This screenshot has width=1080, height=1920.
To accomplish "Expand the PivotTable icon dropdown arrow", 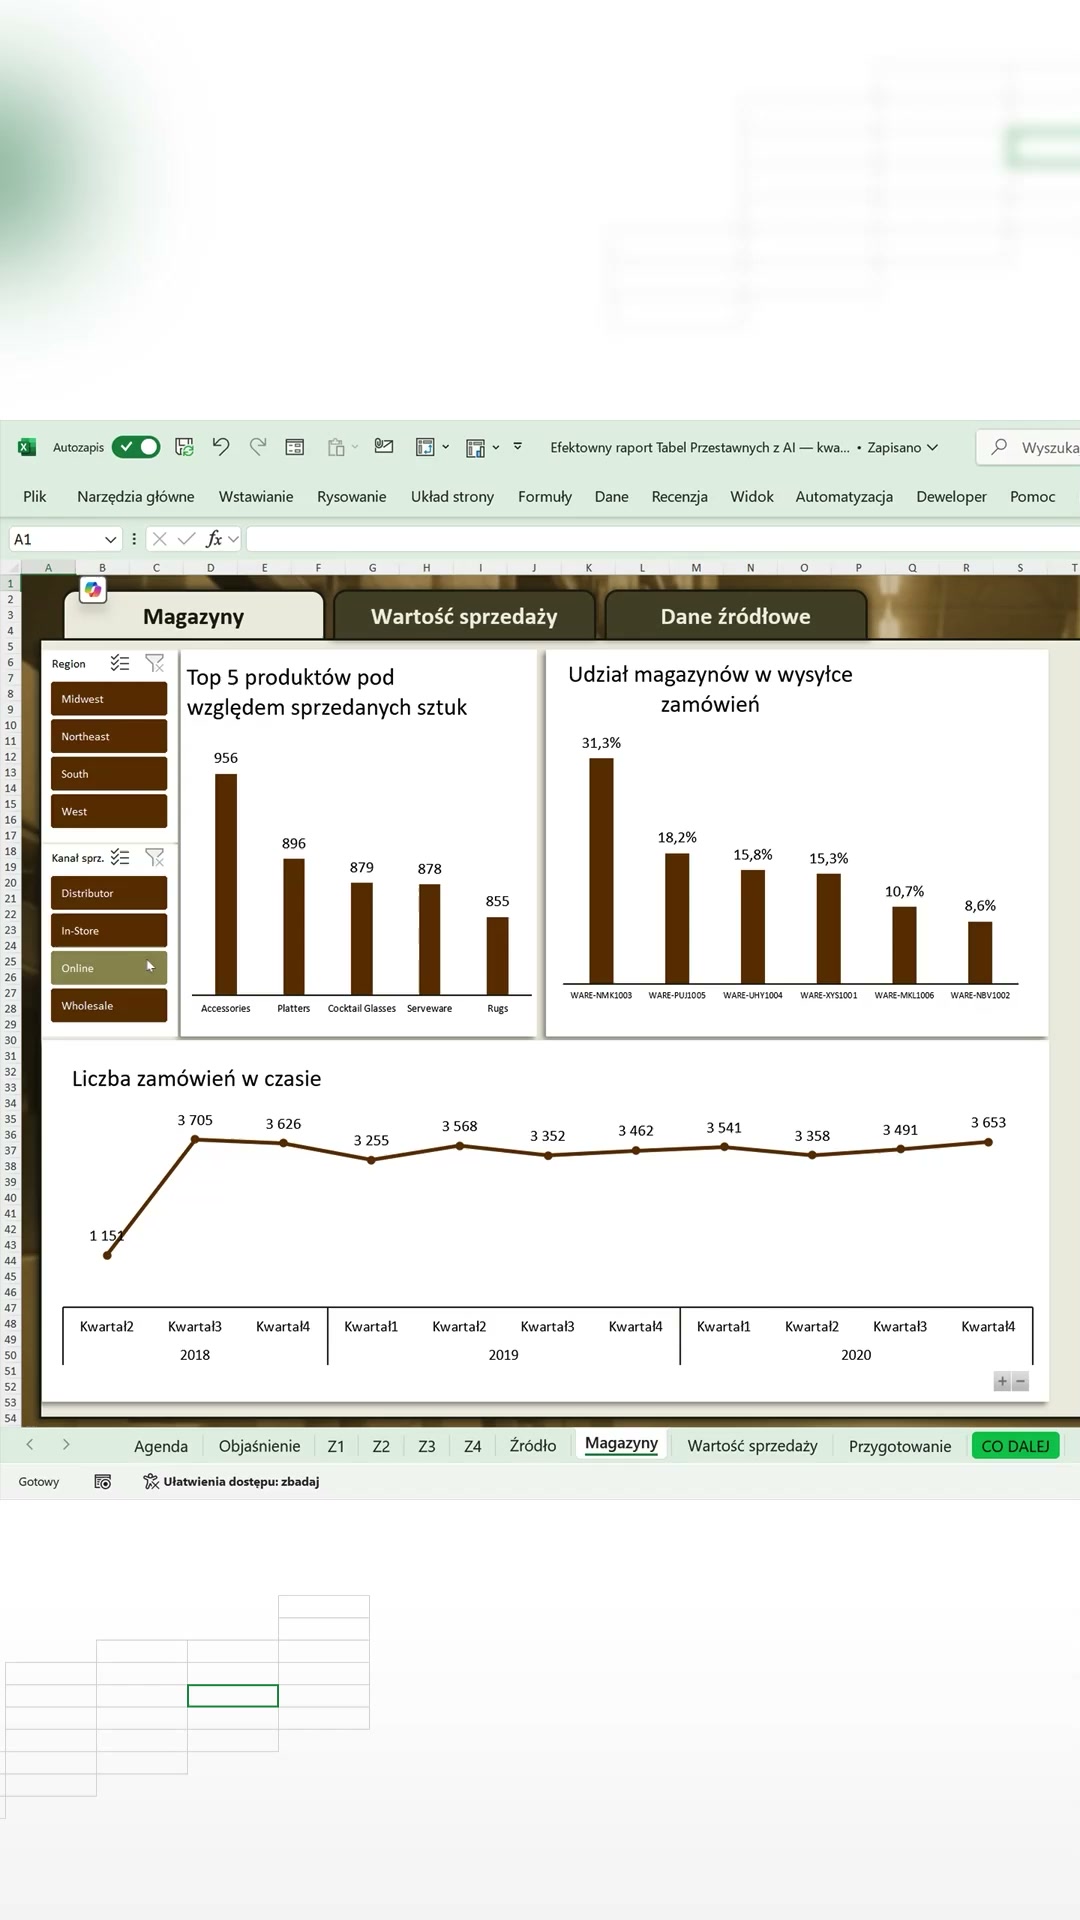I will [446, 447].
